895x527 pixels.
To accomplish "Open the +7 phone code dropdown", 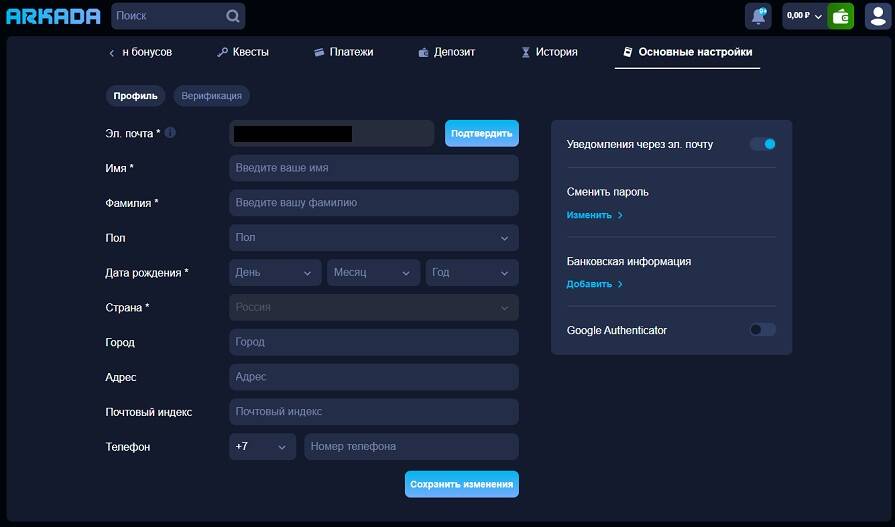I will pos(263,446).
